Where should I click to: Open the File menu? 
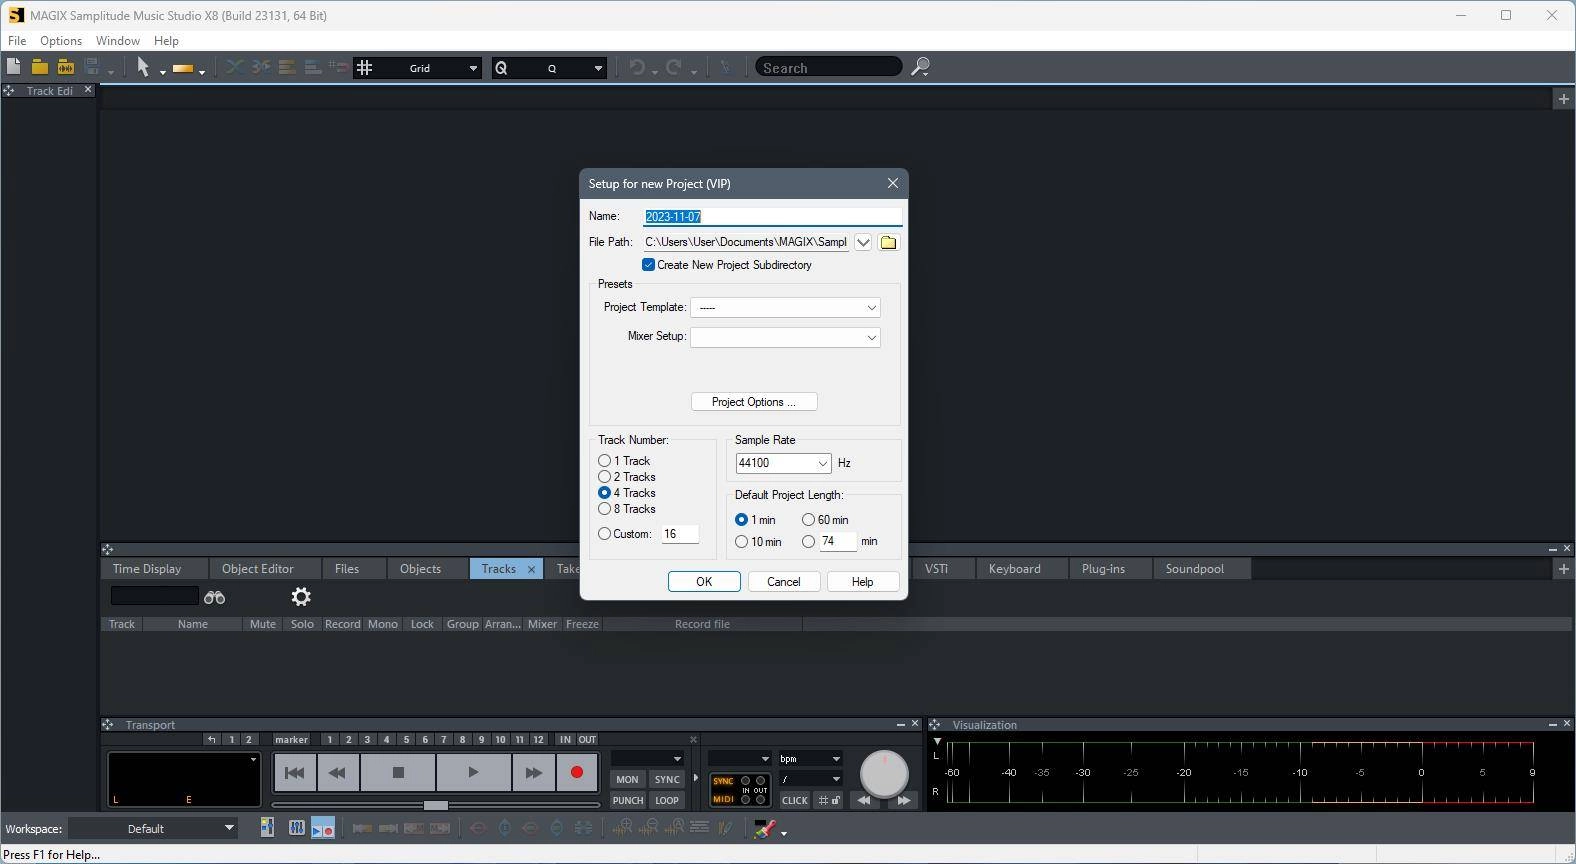[x=17, y=41]
